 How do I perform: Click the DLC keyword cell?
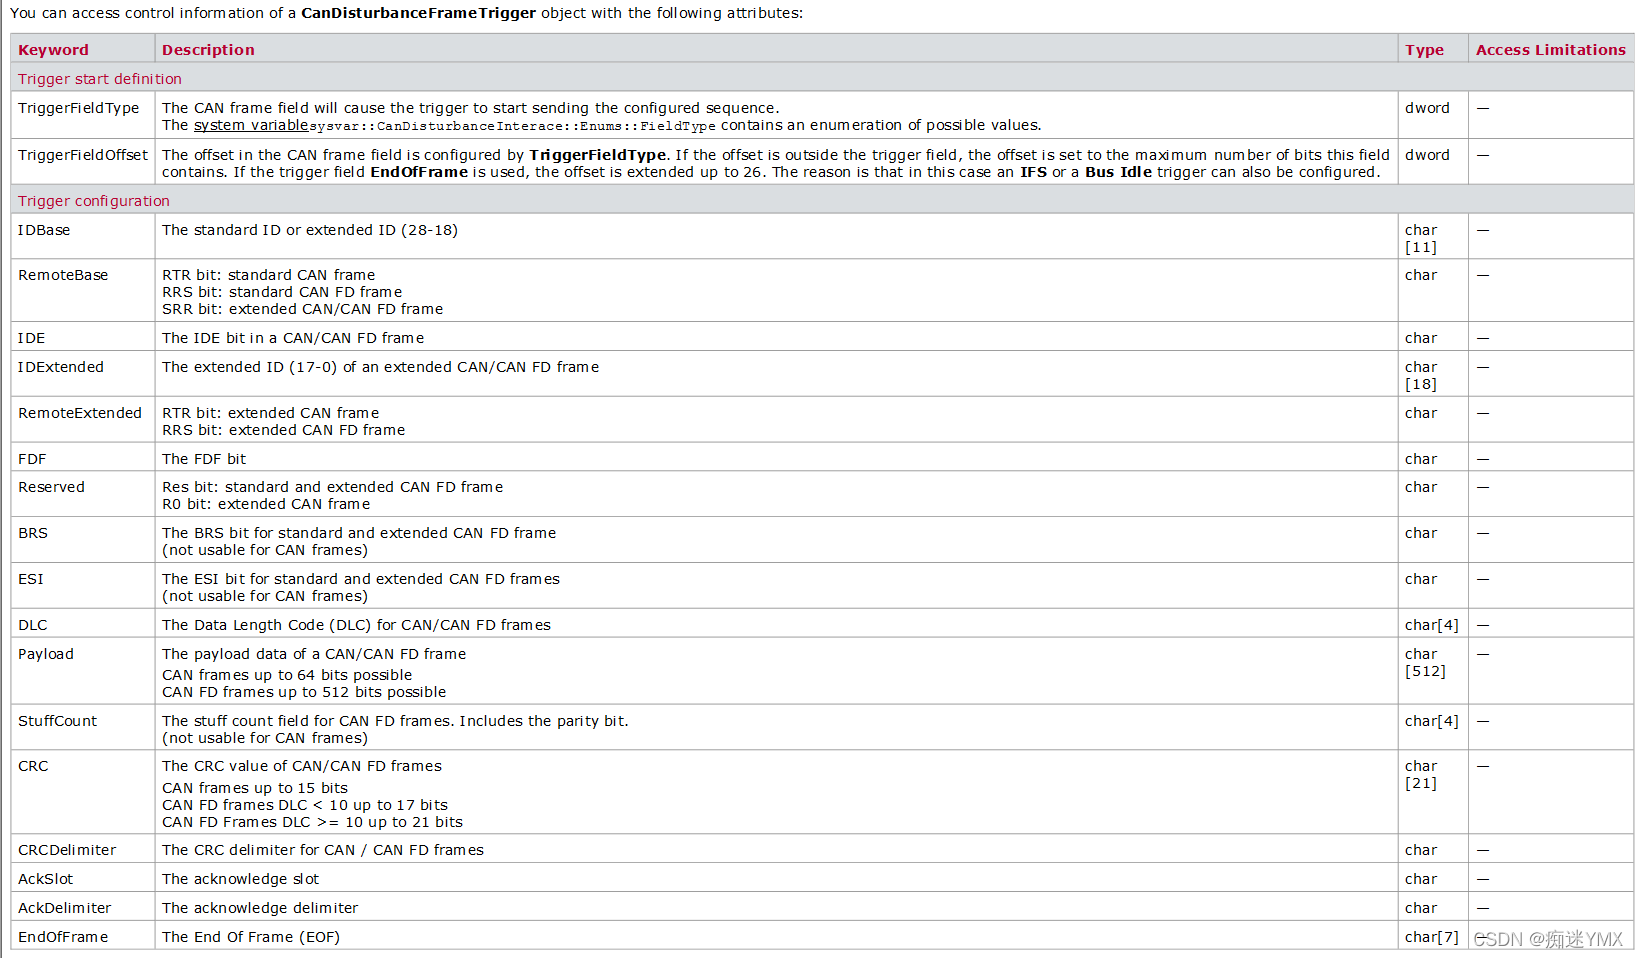click(83, 624)
